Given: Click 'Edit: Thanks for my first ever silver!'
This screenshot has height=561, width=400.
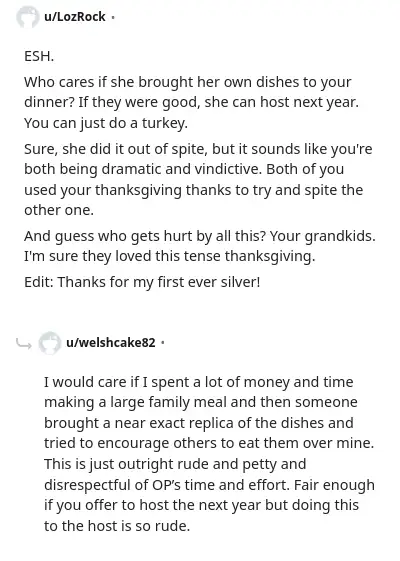Looking at the screenshot, I should click(x=142, y=282).
